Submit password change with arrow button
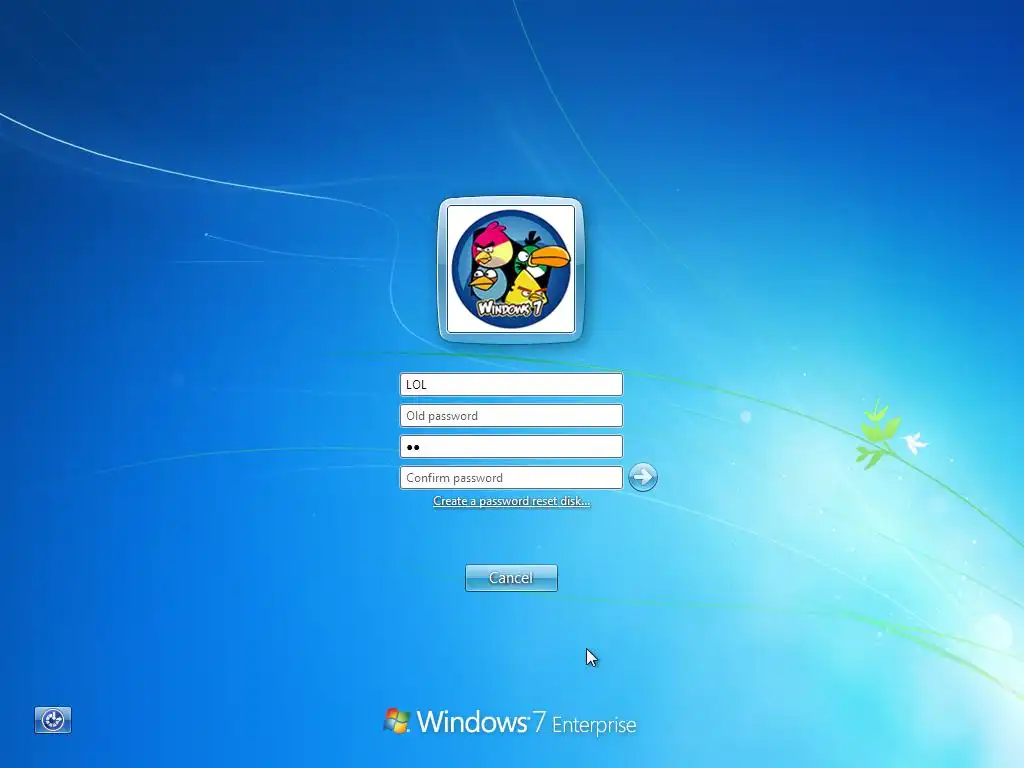 (x=643, y=477)
